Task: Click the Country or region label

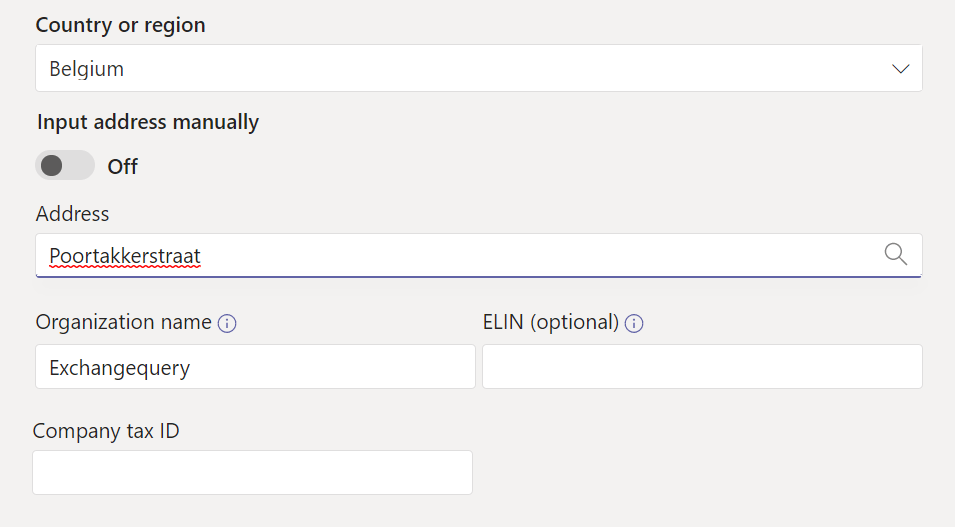Action: tap(121, 25)
